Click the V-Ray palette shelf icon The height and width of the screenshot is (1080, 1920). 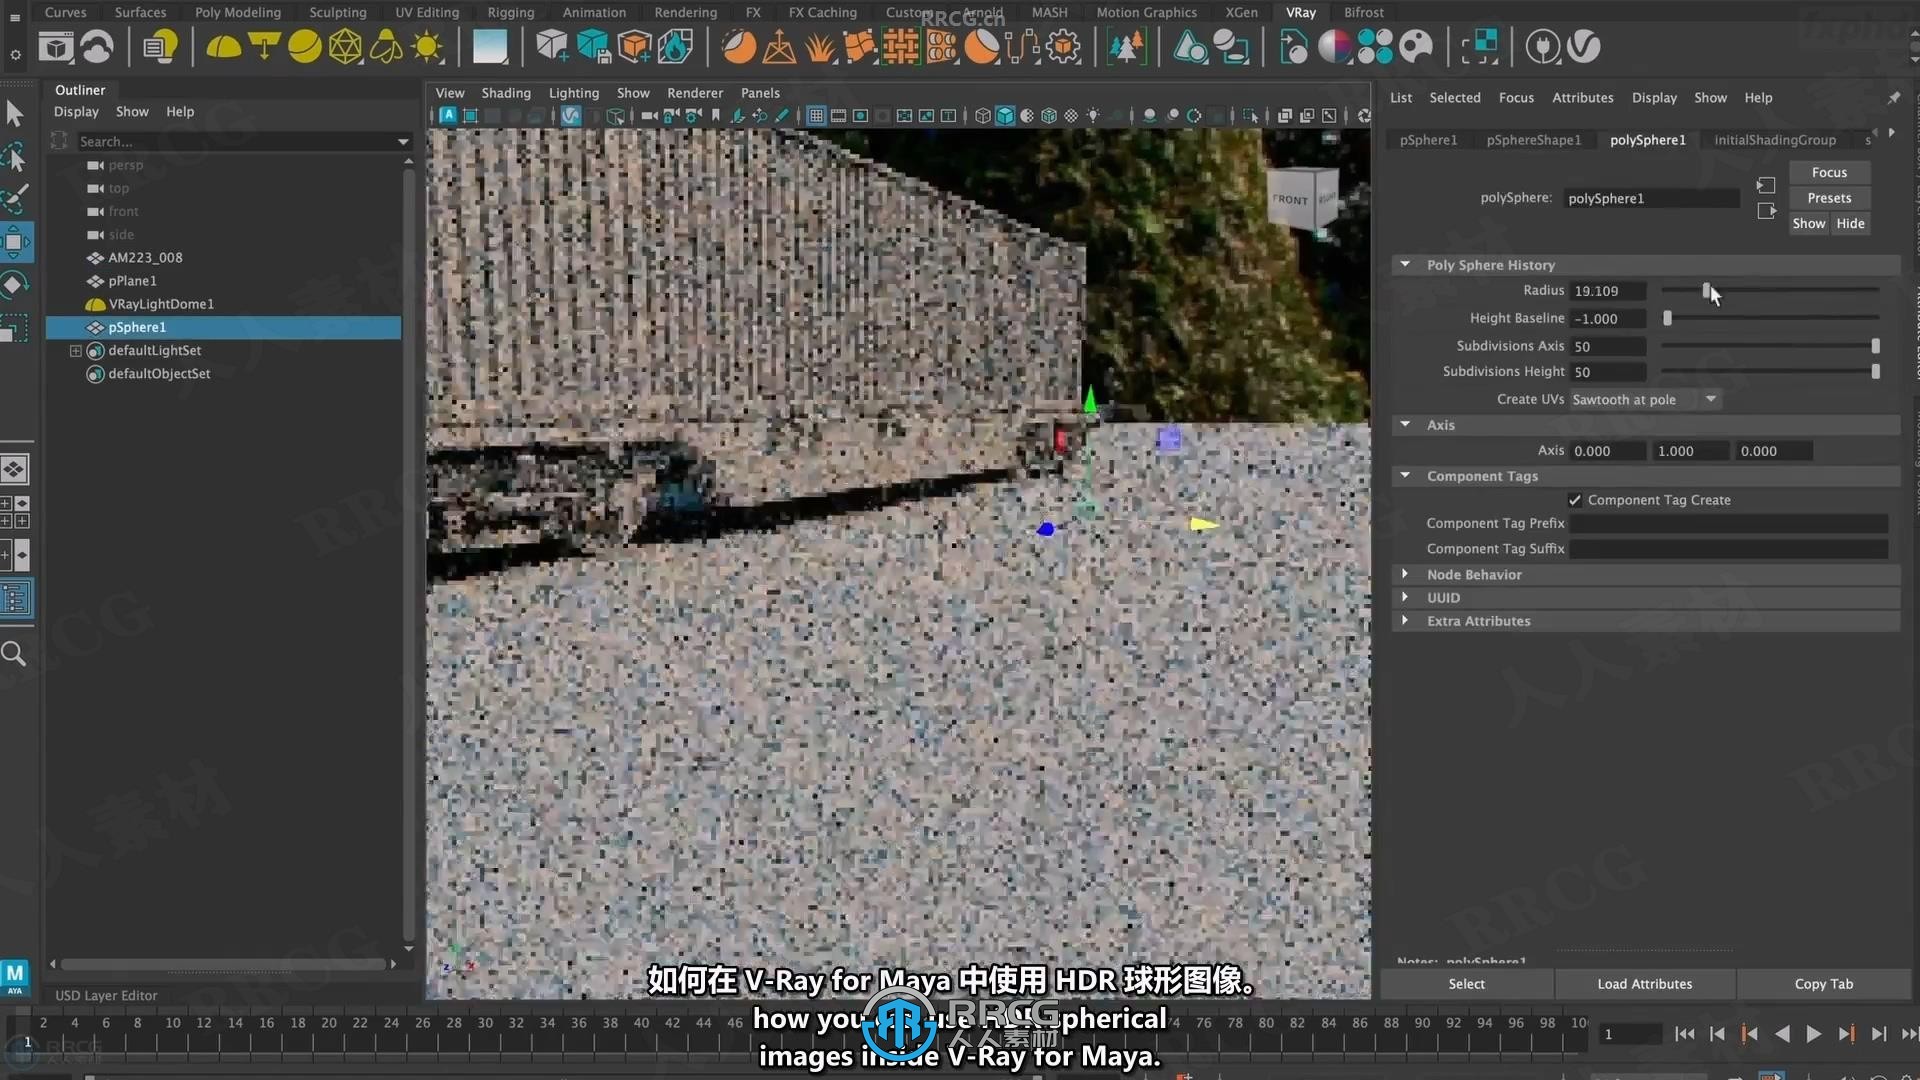click(1416, 47)
